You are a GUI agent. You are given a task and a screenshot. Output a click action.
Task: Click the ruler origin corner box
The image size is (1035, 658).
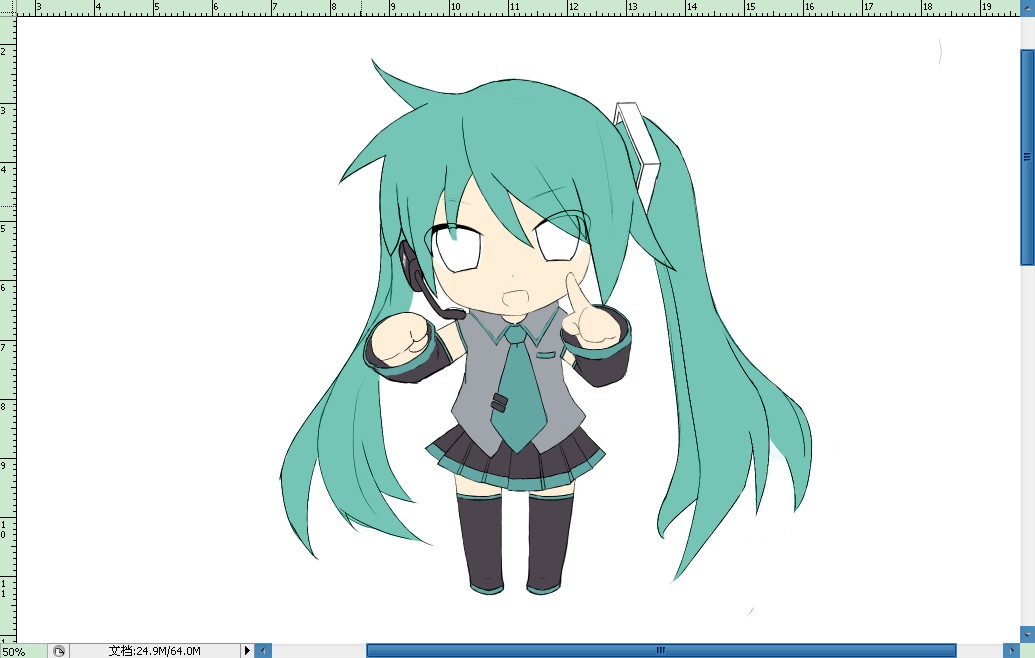(7, 7)
